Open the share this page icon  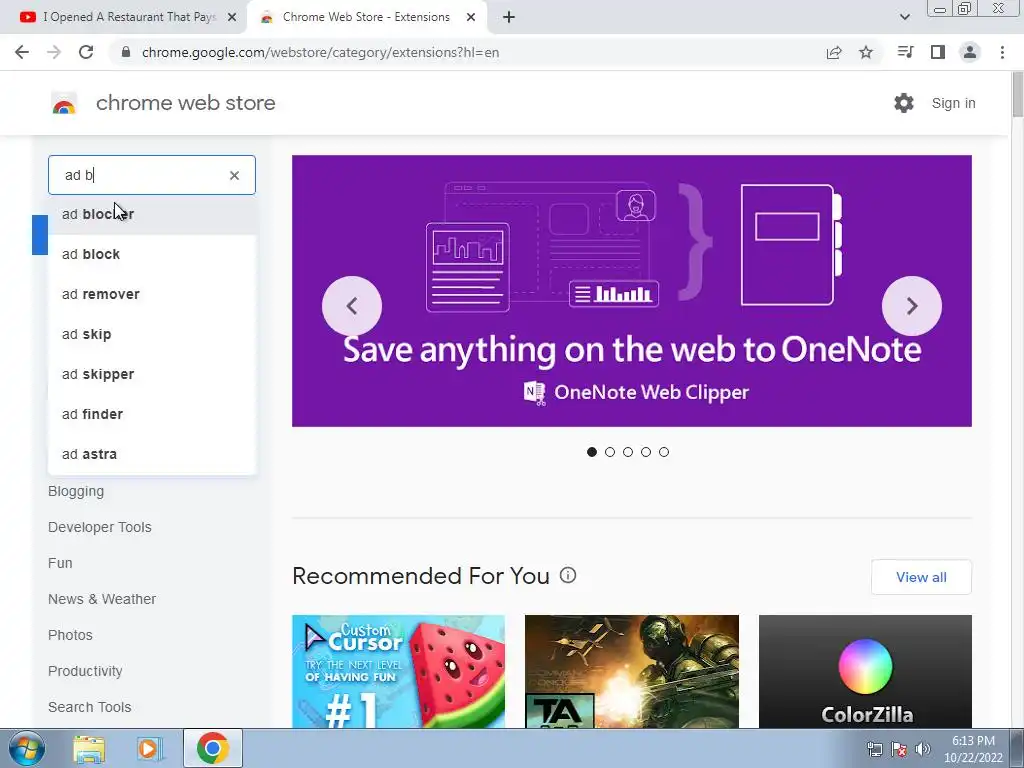pos(834,52)
